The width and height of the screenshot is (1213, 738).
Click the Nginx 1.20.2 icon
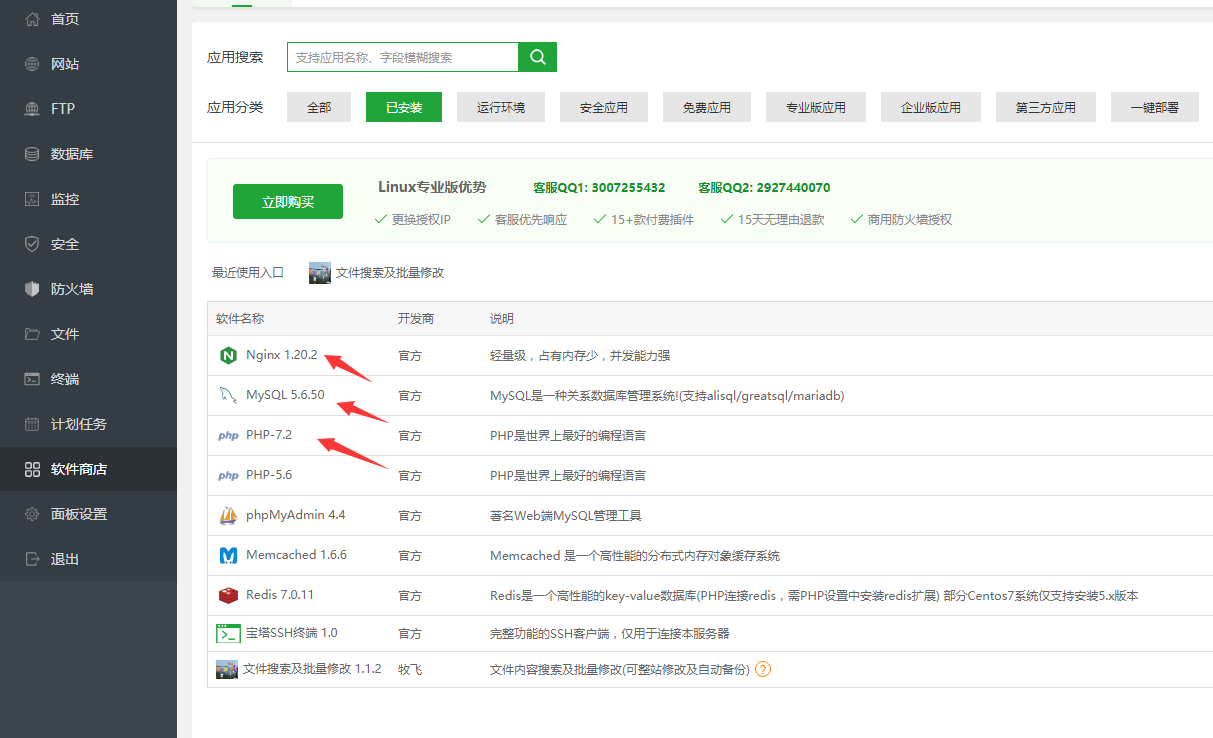pos(228,355)
